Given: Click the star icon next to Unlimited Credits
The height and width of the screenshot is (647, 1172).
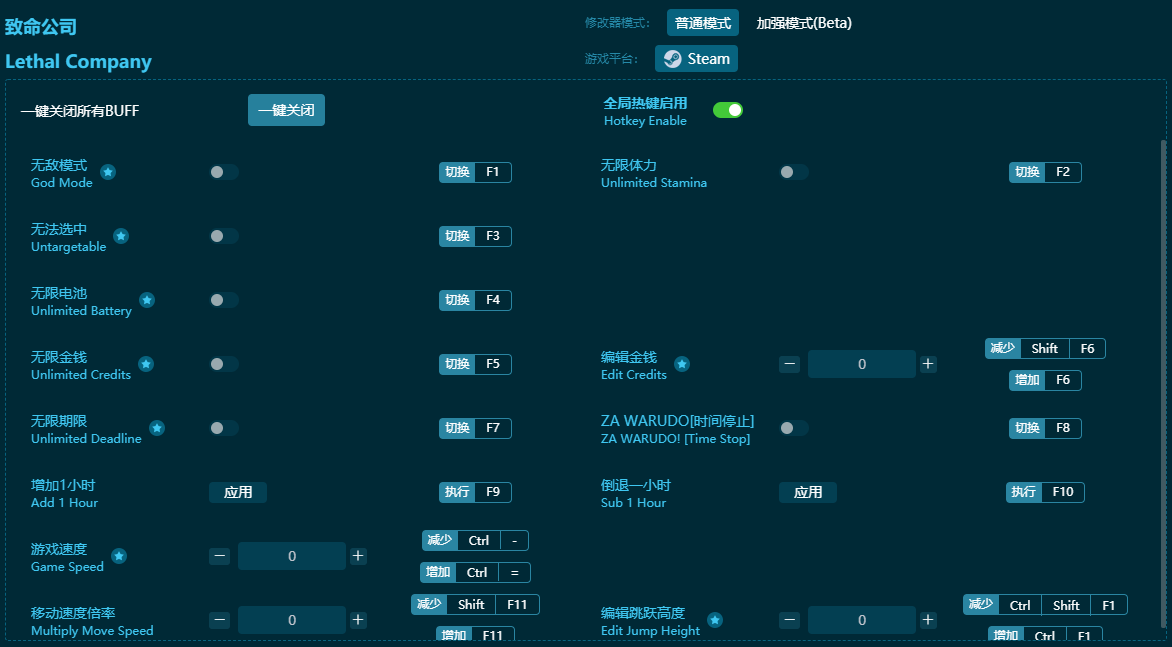Looking at the screenshot, I should tap(146, 364).
